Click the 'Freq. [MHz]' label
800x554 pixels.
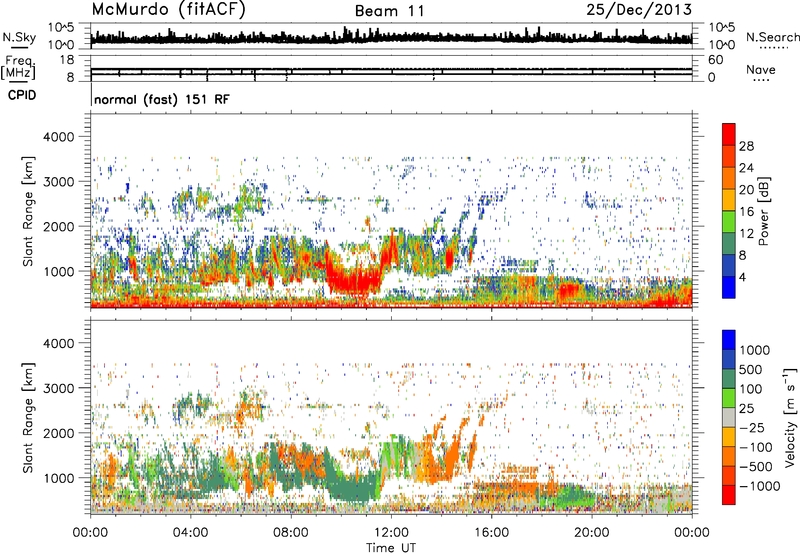pyautogui.click(x=19, y=68)
